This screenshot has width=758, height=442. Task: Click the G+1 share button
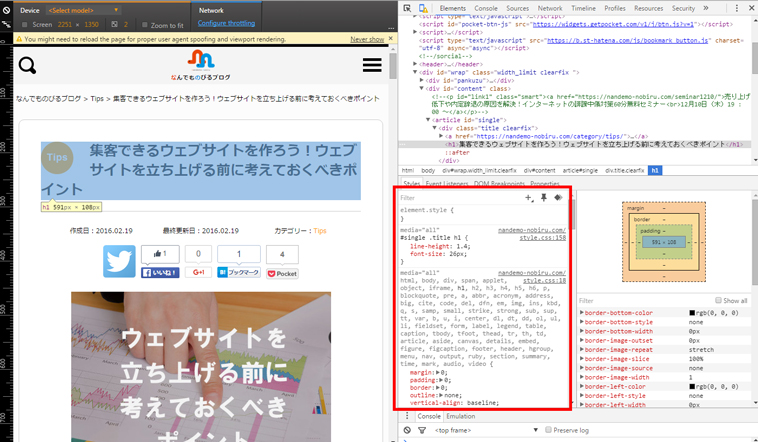[x=198, y=272]
